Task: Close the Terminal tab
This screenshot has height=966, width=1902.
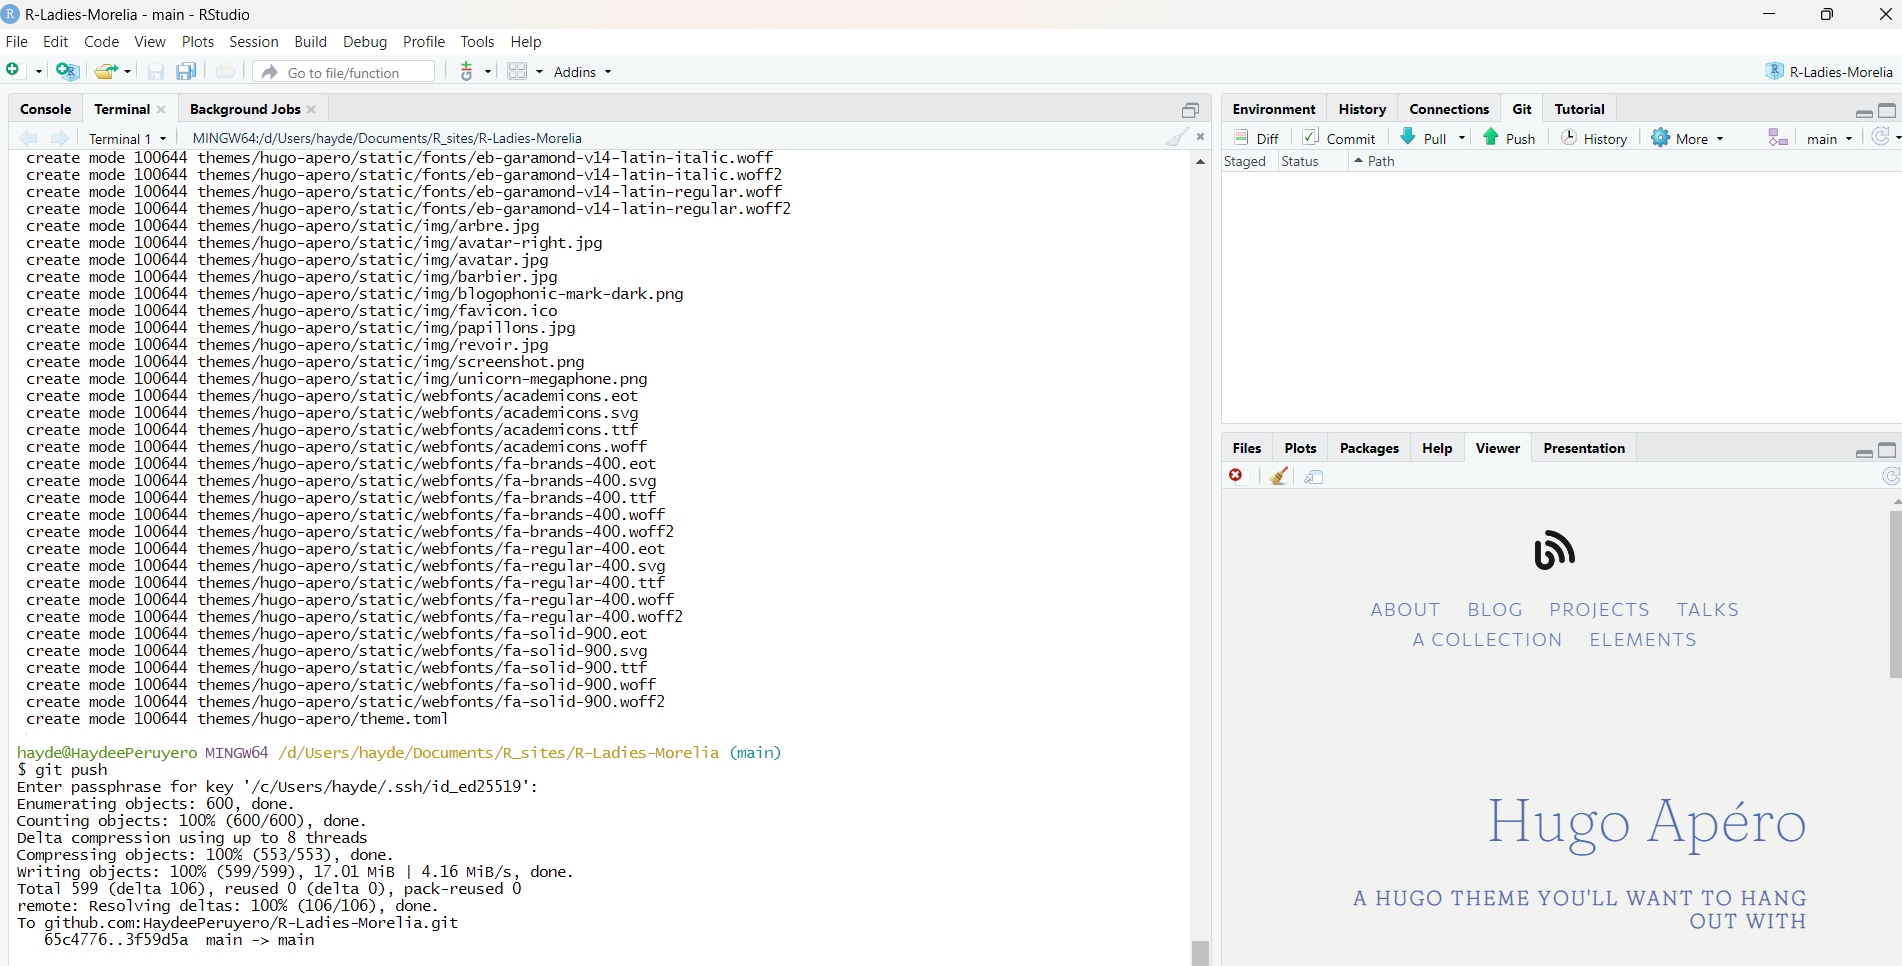Action: (x=161, y=110)
